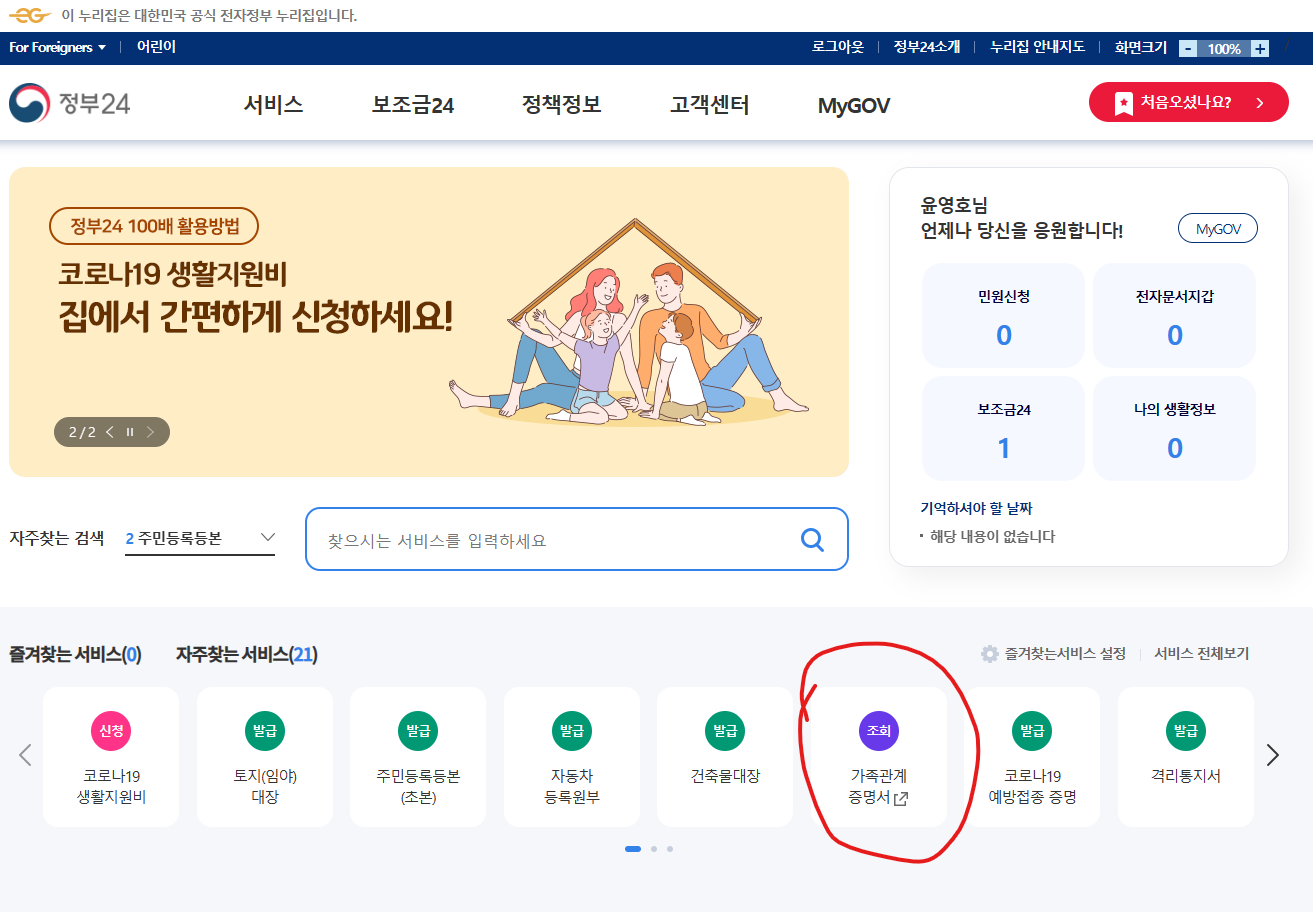Open the 누리집 안내지도 link
1313x913 pixels.
(1037, 47)
